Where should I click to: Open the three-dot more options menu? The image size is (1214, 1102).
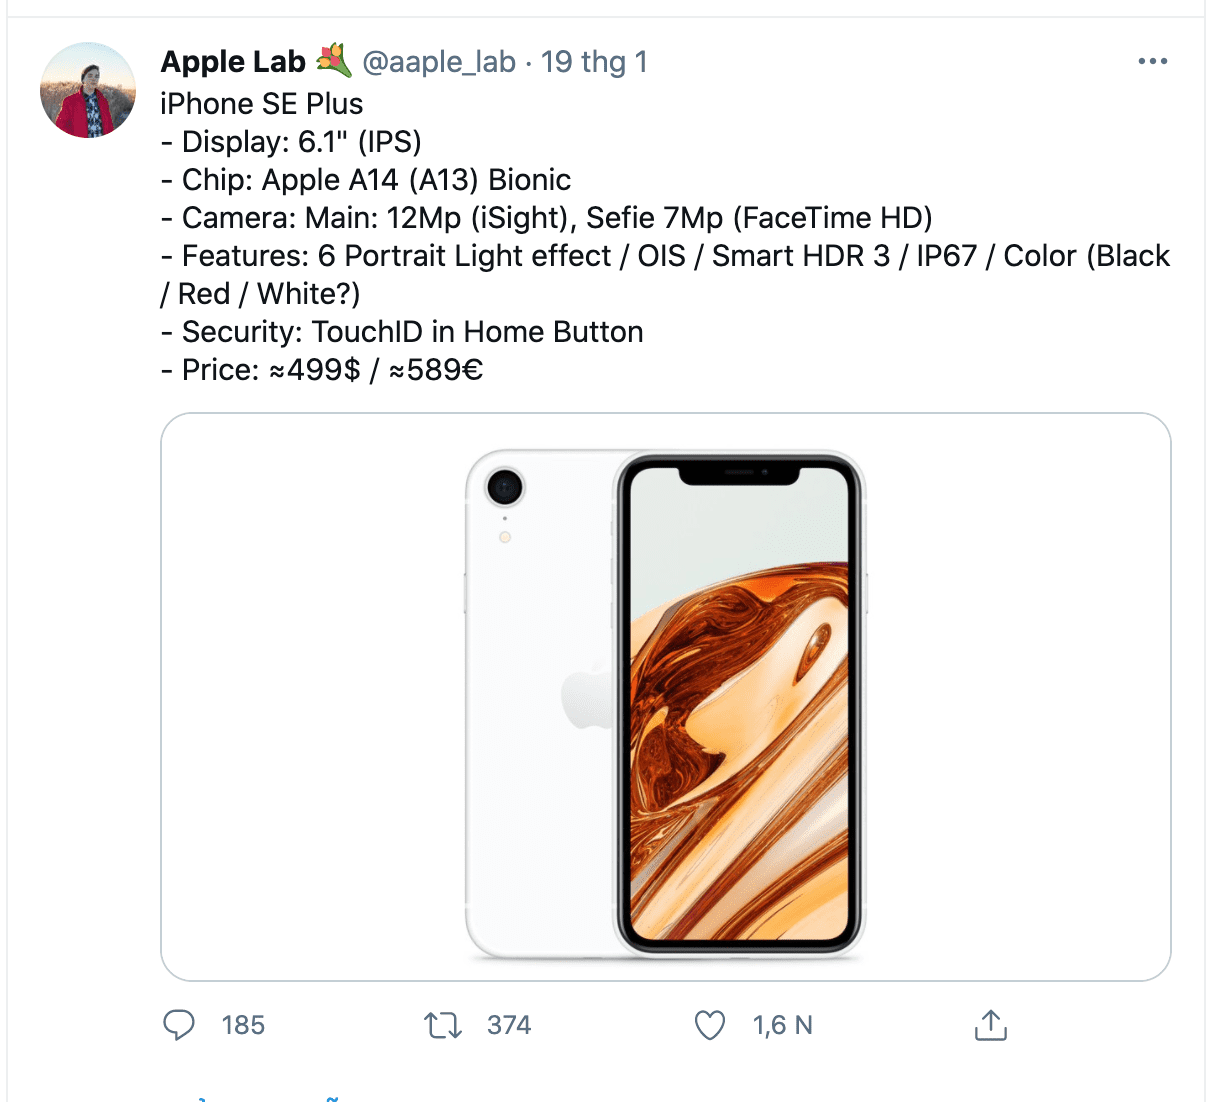coord(1152,62)
